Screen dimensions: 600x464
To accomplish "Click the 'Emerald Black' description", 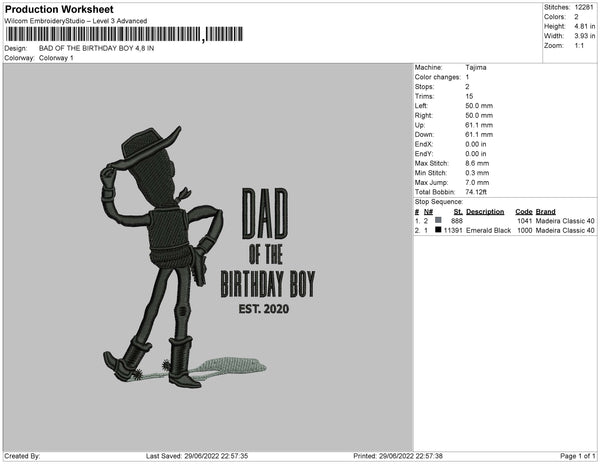I will click(x=489, y=230).
